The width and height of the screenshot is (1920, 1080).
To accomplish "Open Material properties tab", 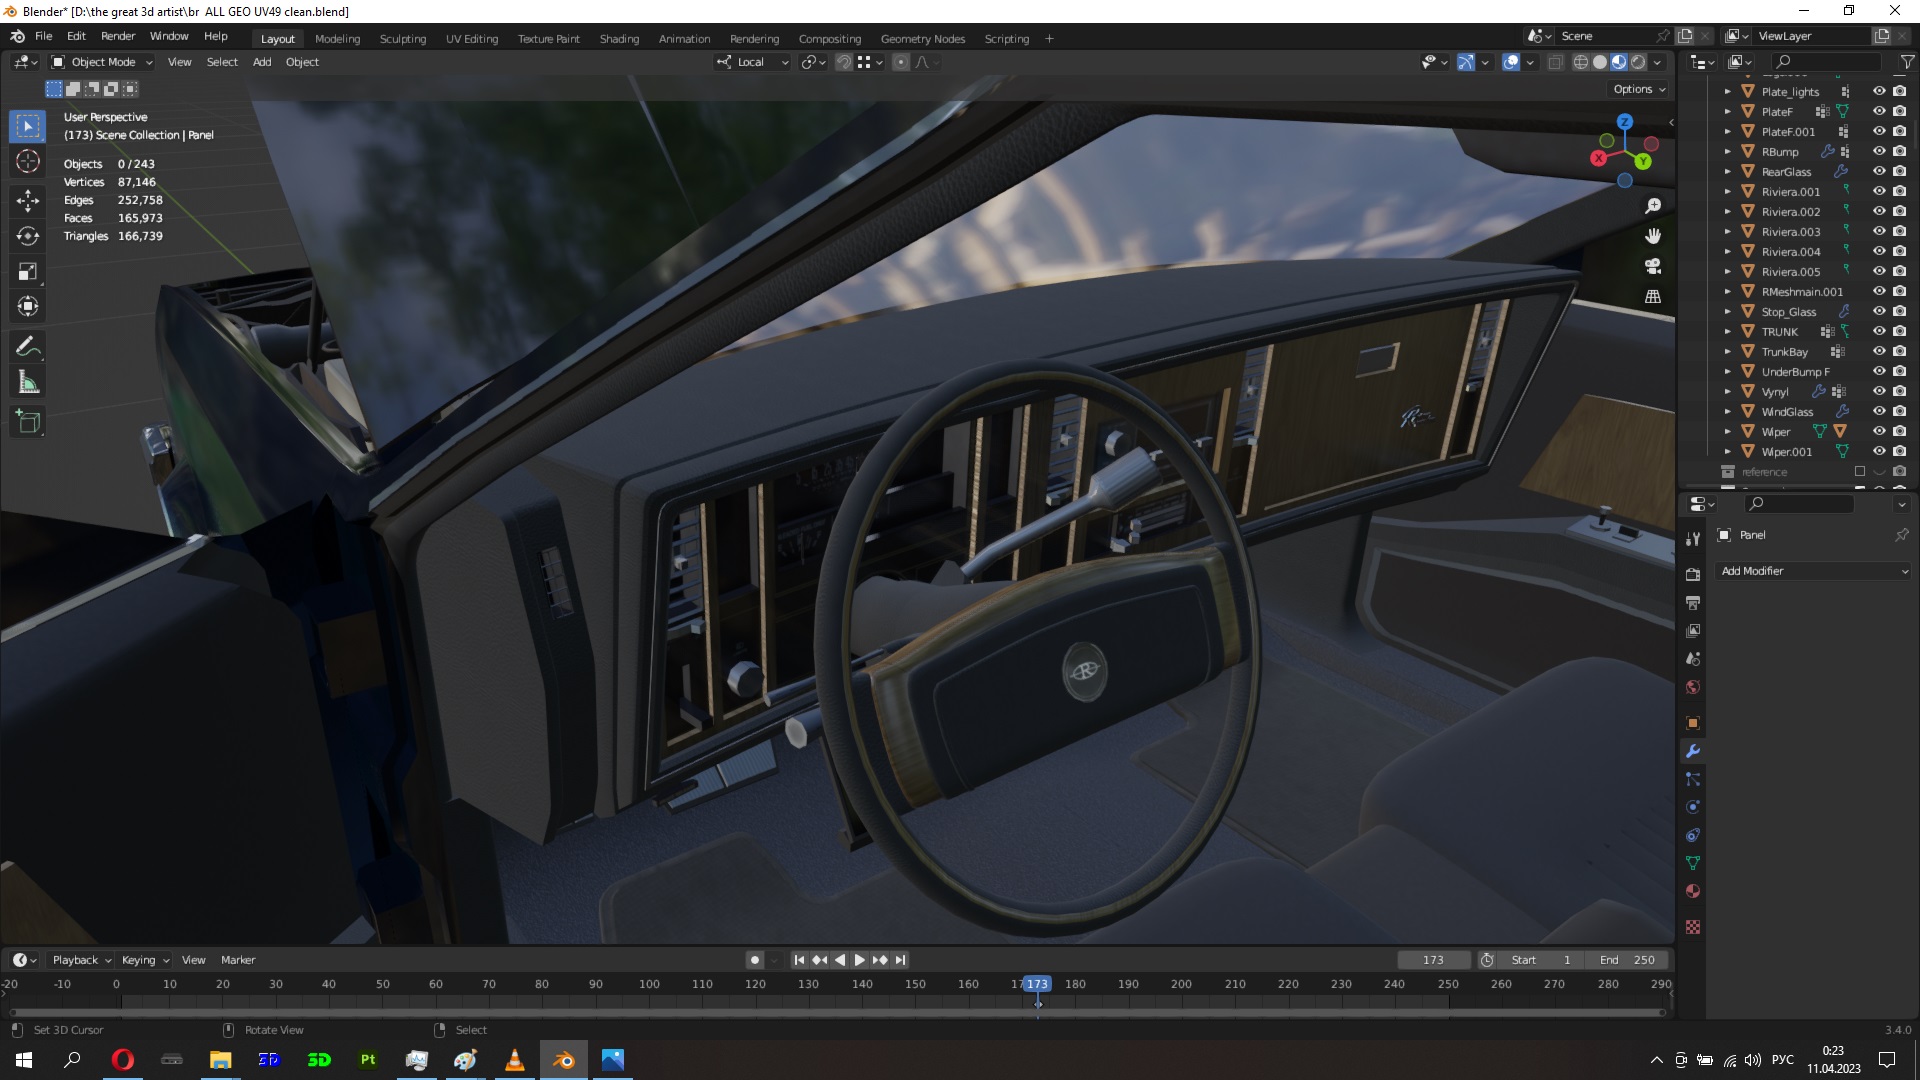I will pyautogui.click(x=1693, y=891).
